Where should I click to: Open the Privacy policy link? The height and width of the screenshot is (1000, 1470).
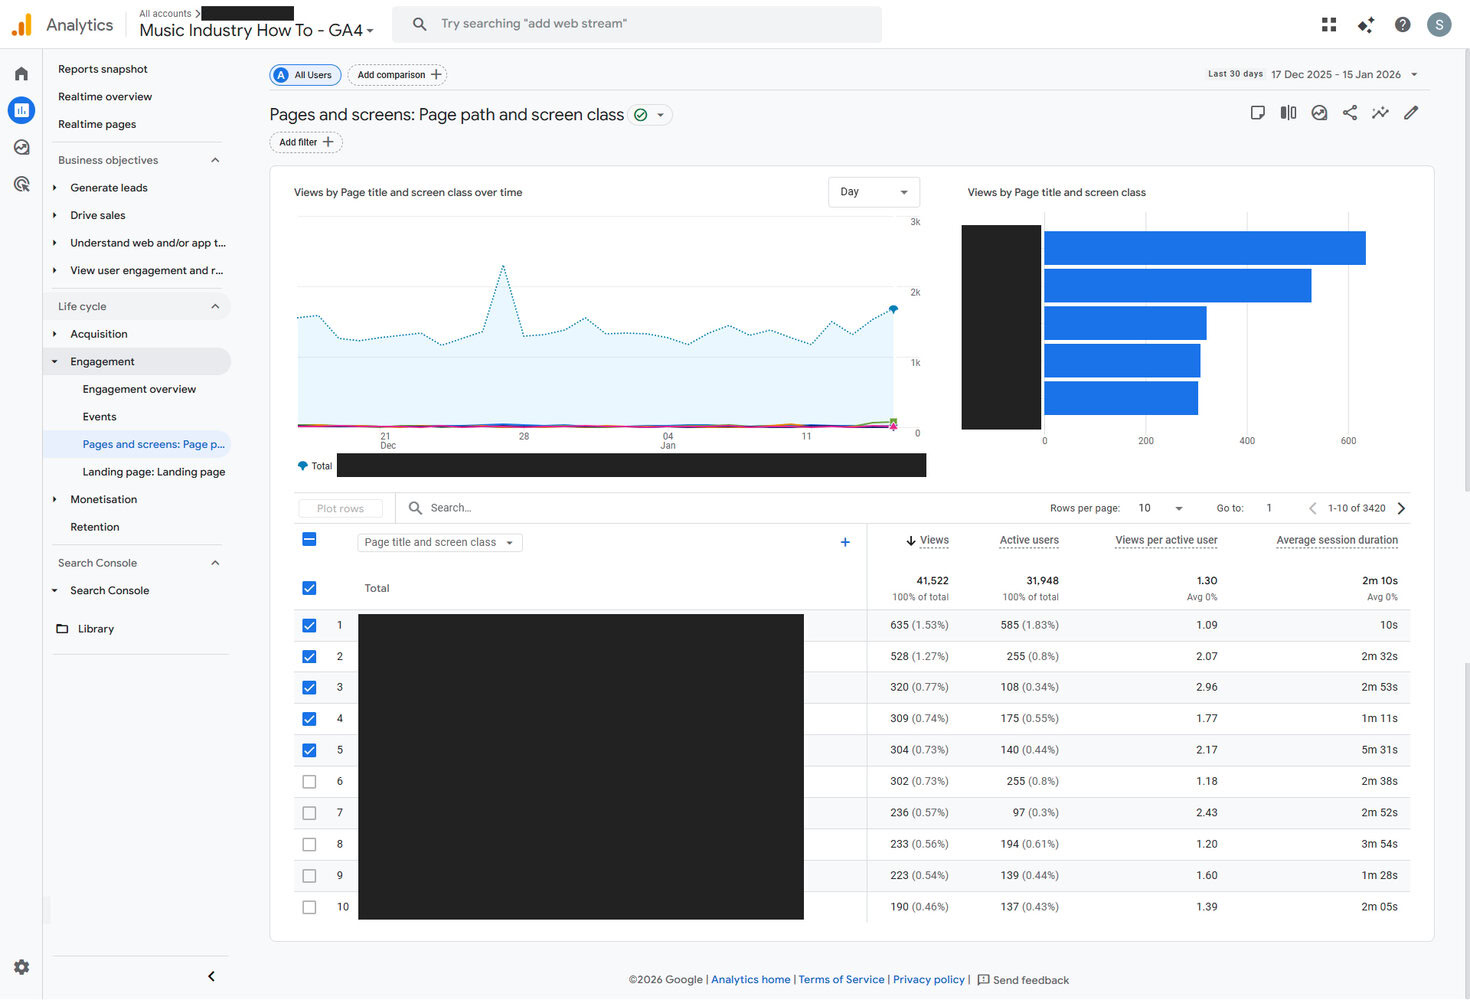coord(928,980)
